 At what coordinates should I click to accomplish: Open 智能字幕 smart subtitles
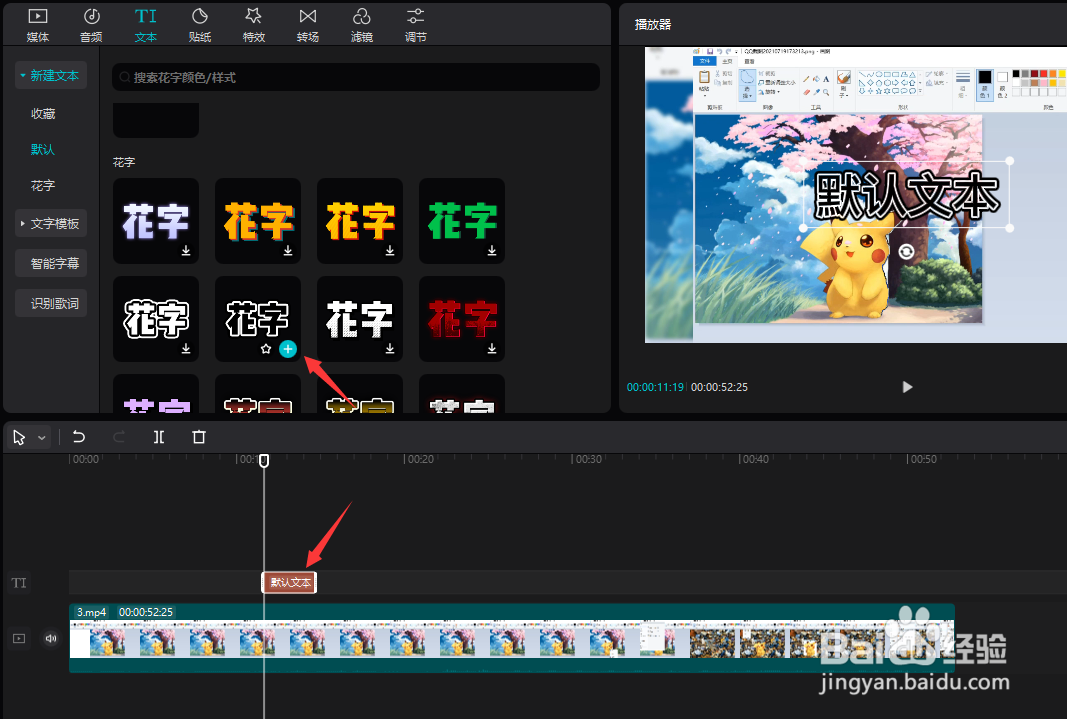click(51, 263)
